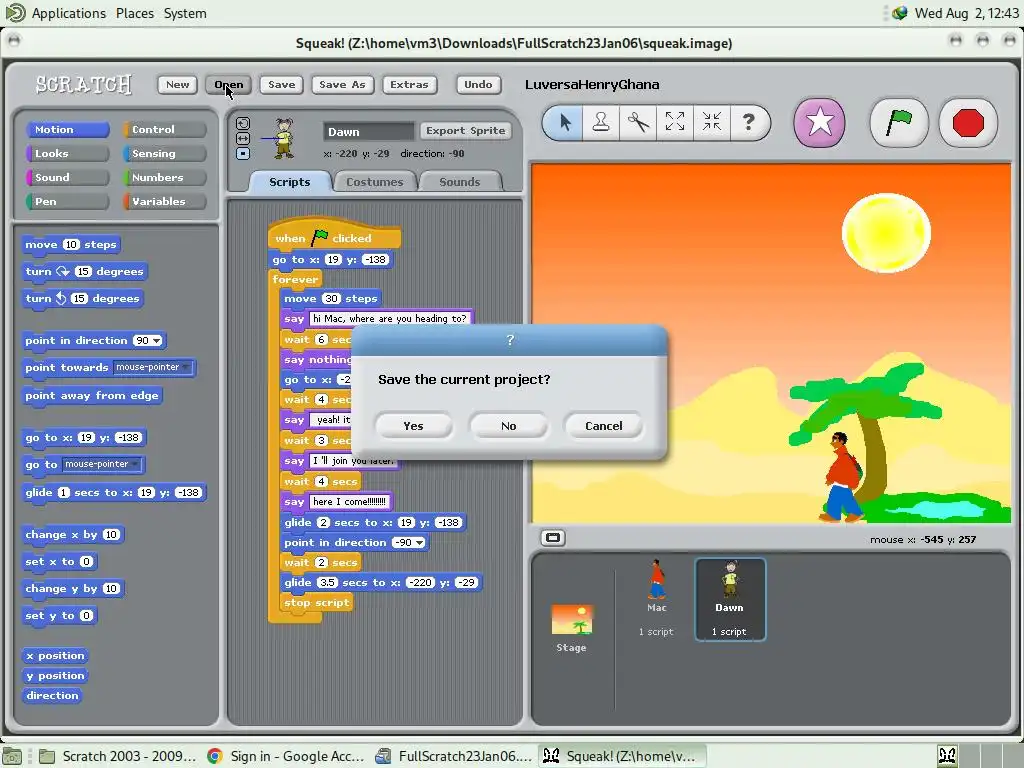Select the Numbers block category
1024x768 pixels.
click(164, 178)
